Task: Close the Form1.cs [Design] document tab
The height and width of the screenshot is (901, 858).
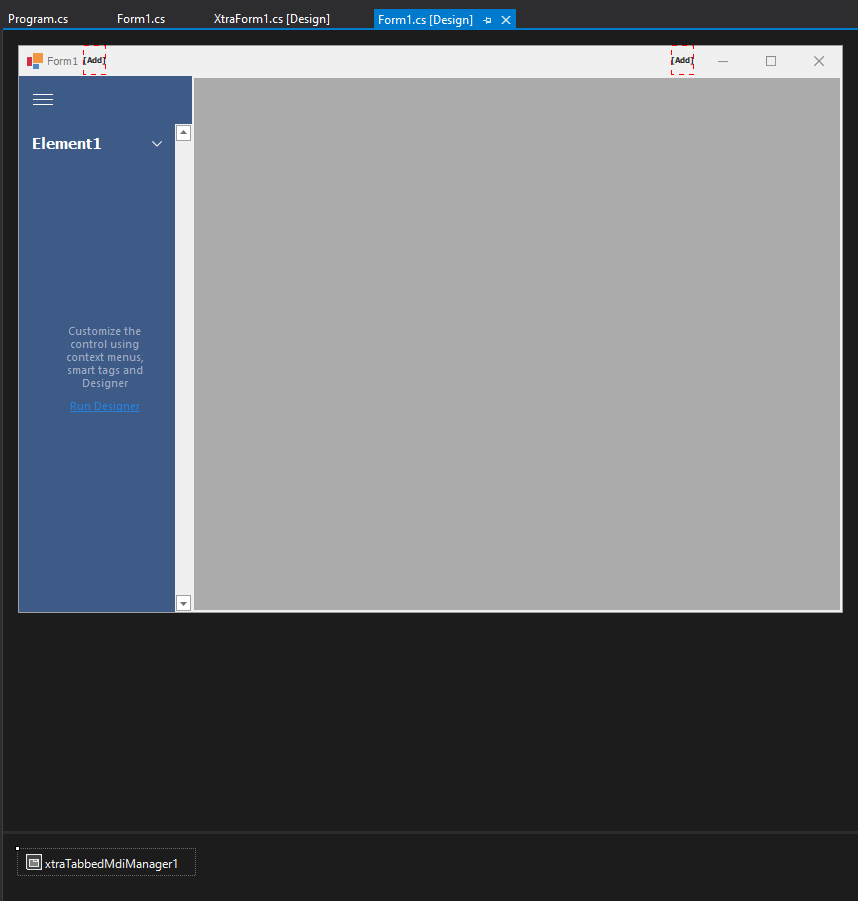Action: tap(505, 19)
